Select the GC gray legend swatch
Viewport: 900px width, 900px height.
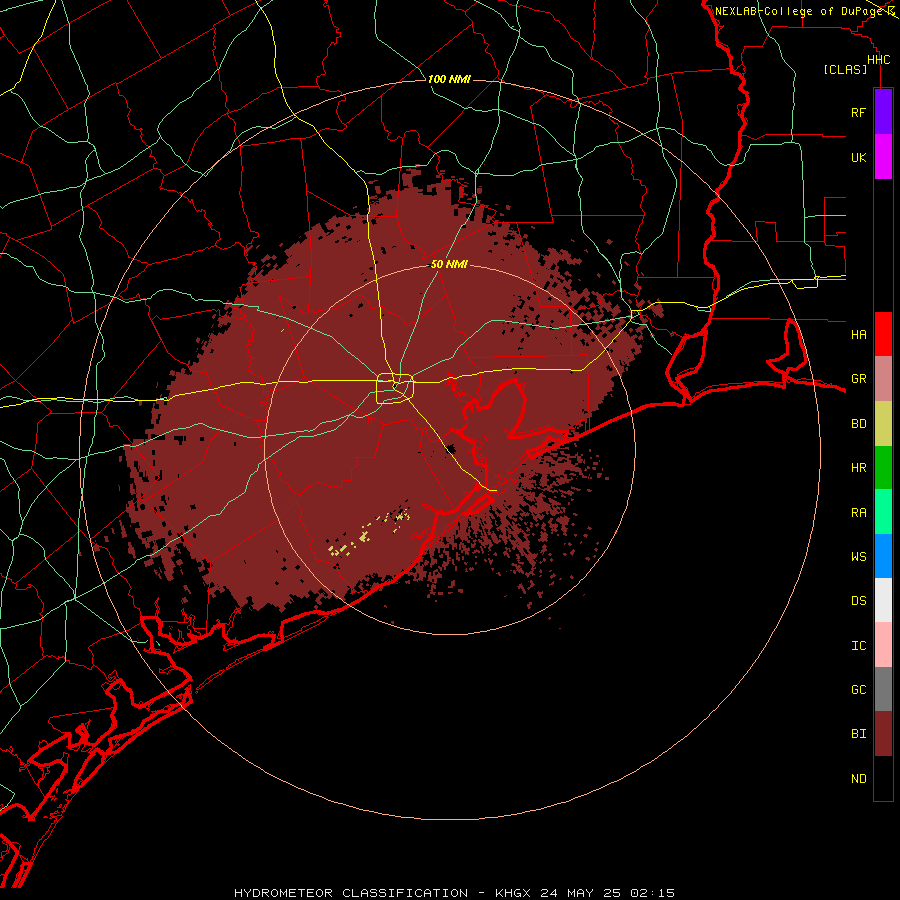coord(883,689)
